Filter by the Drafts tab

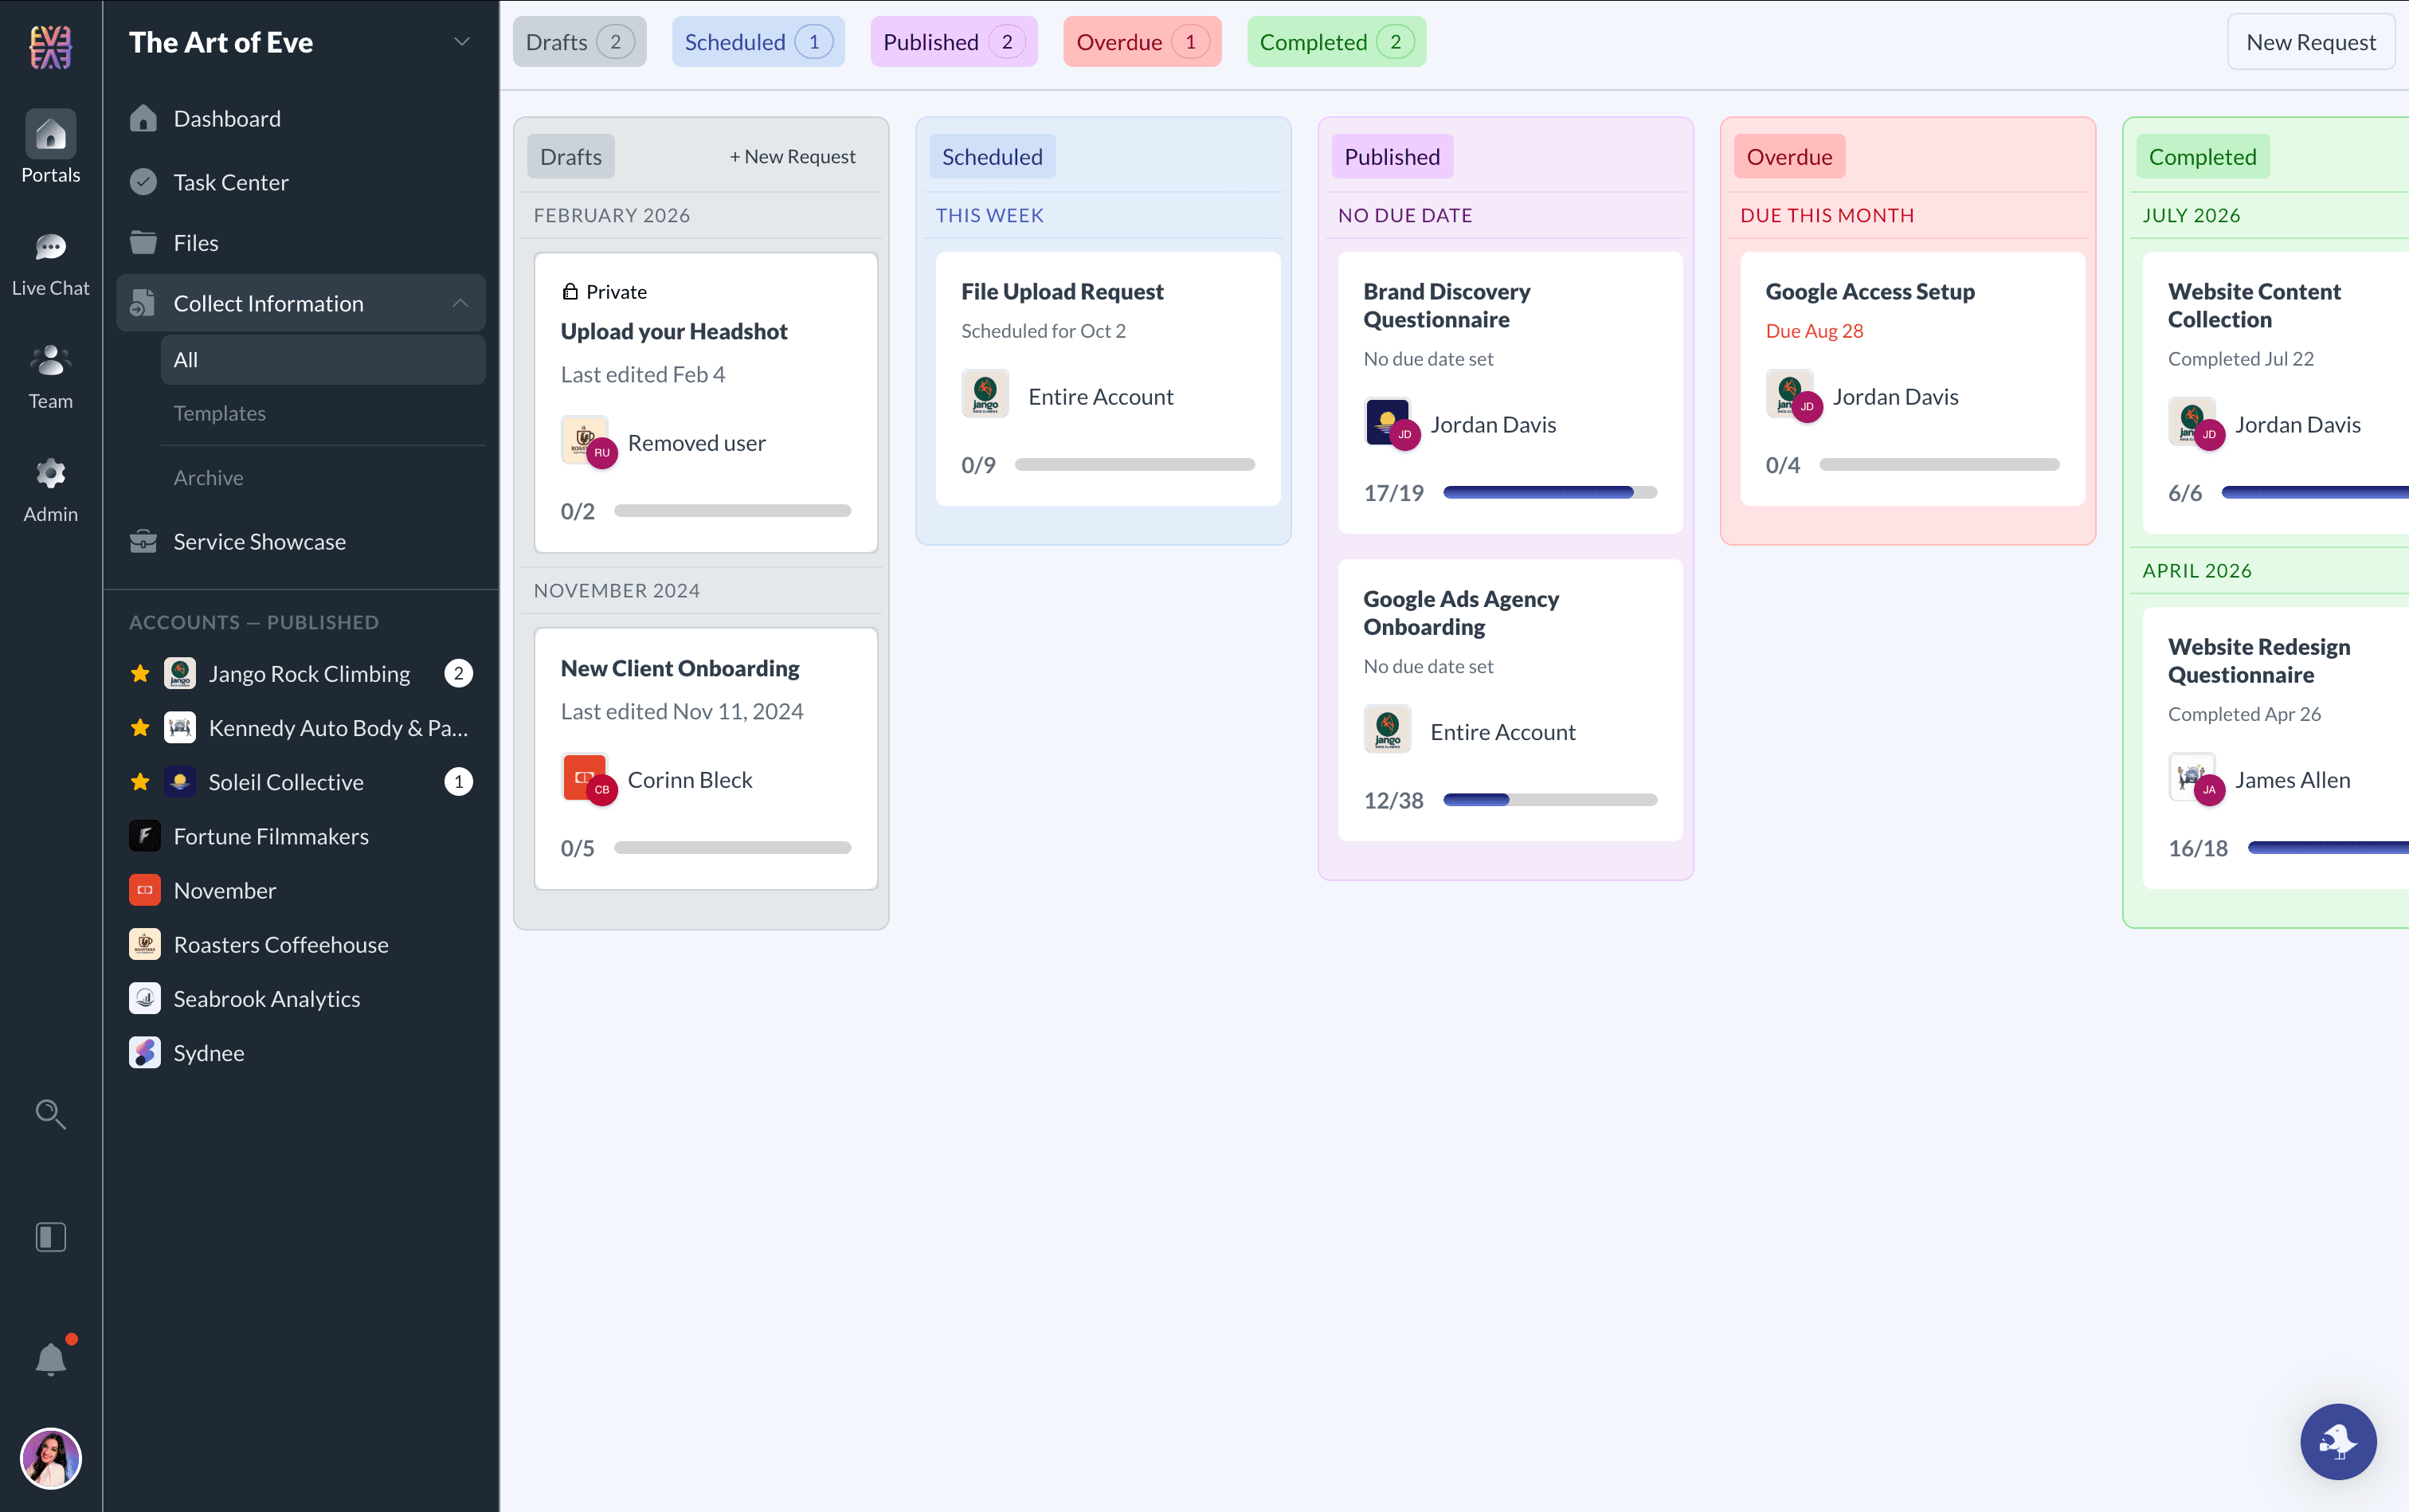579,41
